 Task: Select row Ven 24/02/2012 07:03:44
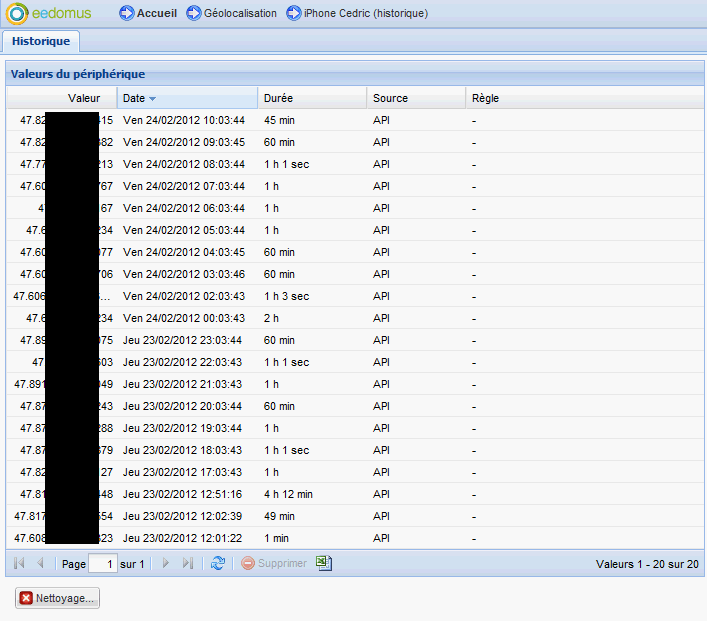pyautogui.click(x=355, y=186)
